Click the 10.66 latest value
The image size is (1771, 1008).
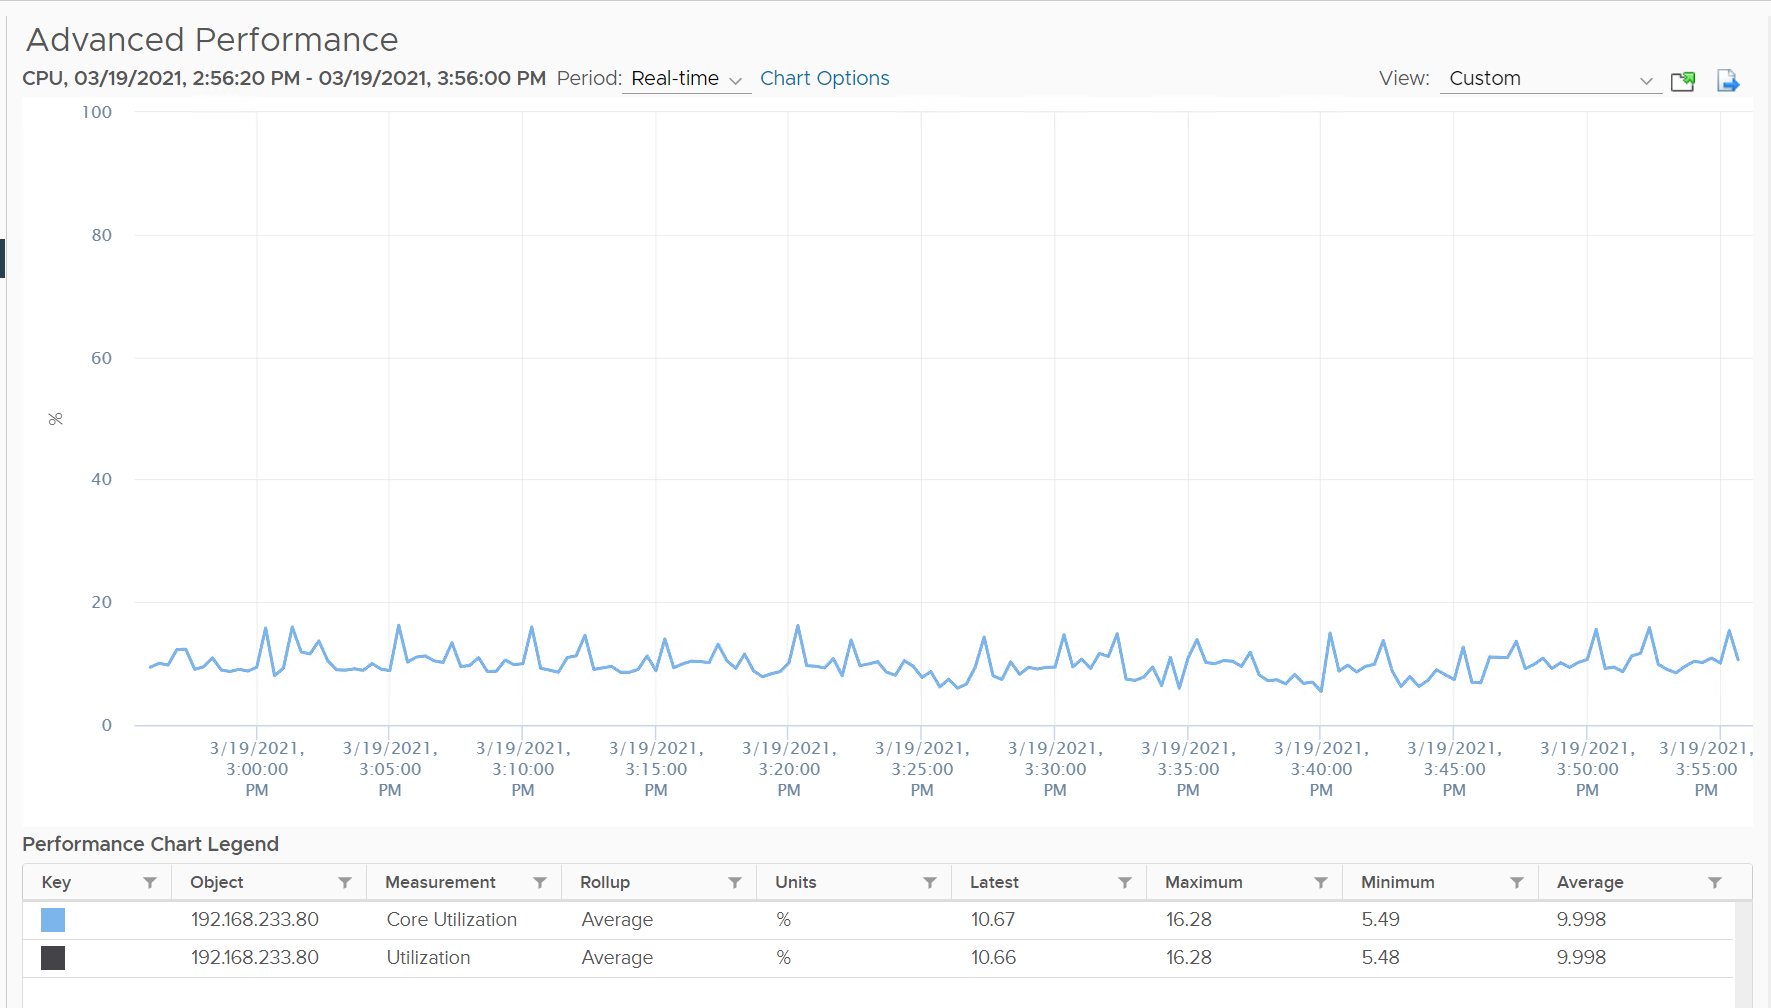(x=993, y=958)
